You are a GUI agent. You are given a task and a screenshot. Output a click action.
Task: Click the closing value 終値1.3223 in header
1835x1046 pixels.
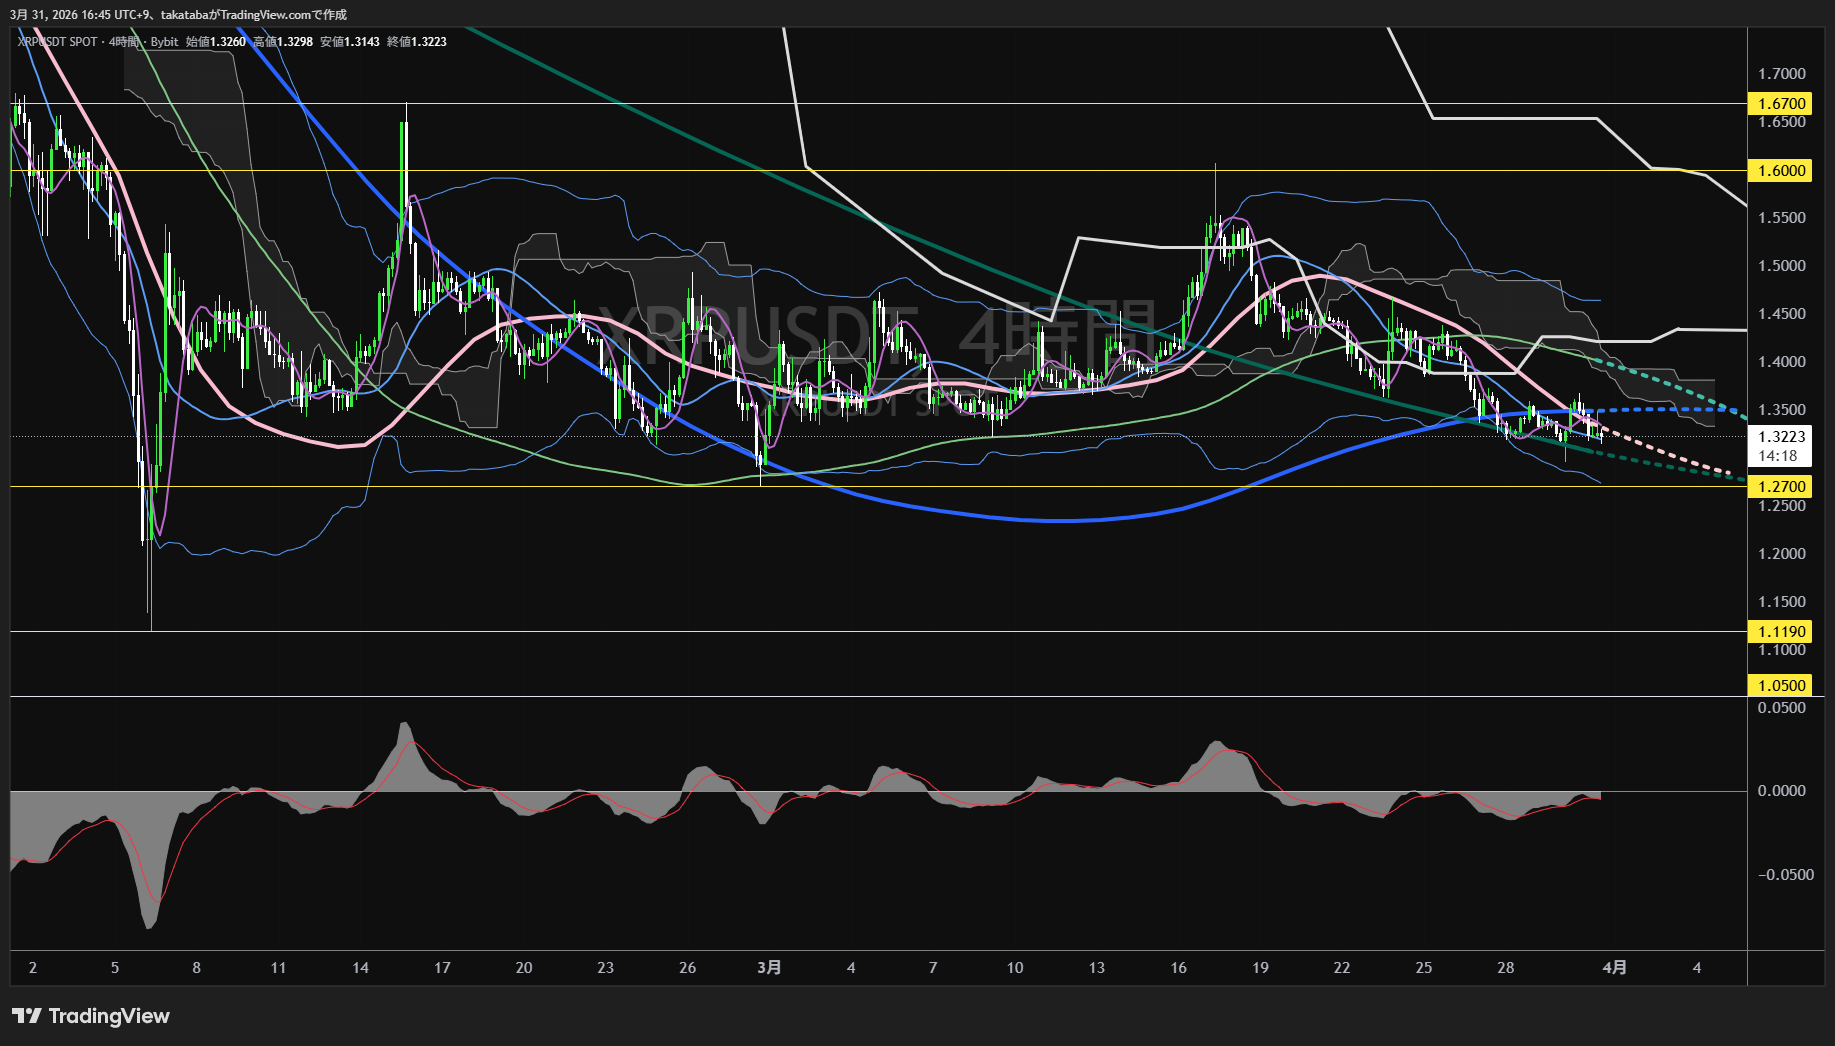click(416, 42)
